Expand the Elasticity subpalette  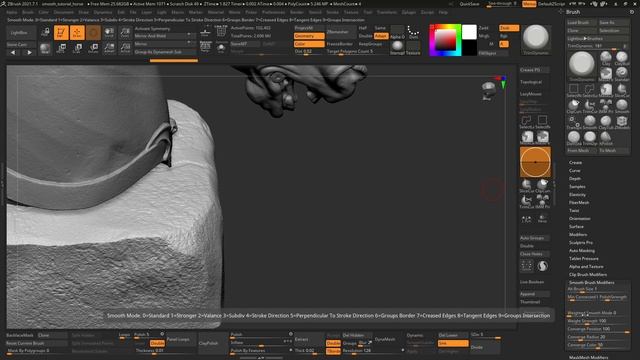[577, 195]
